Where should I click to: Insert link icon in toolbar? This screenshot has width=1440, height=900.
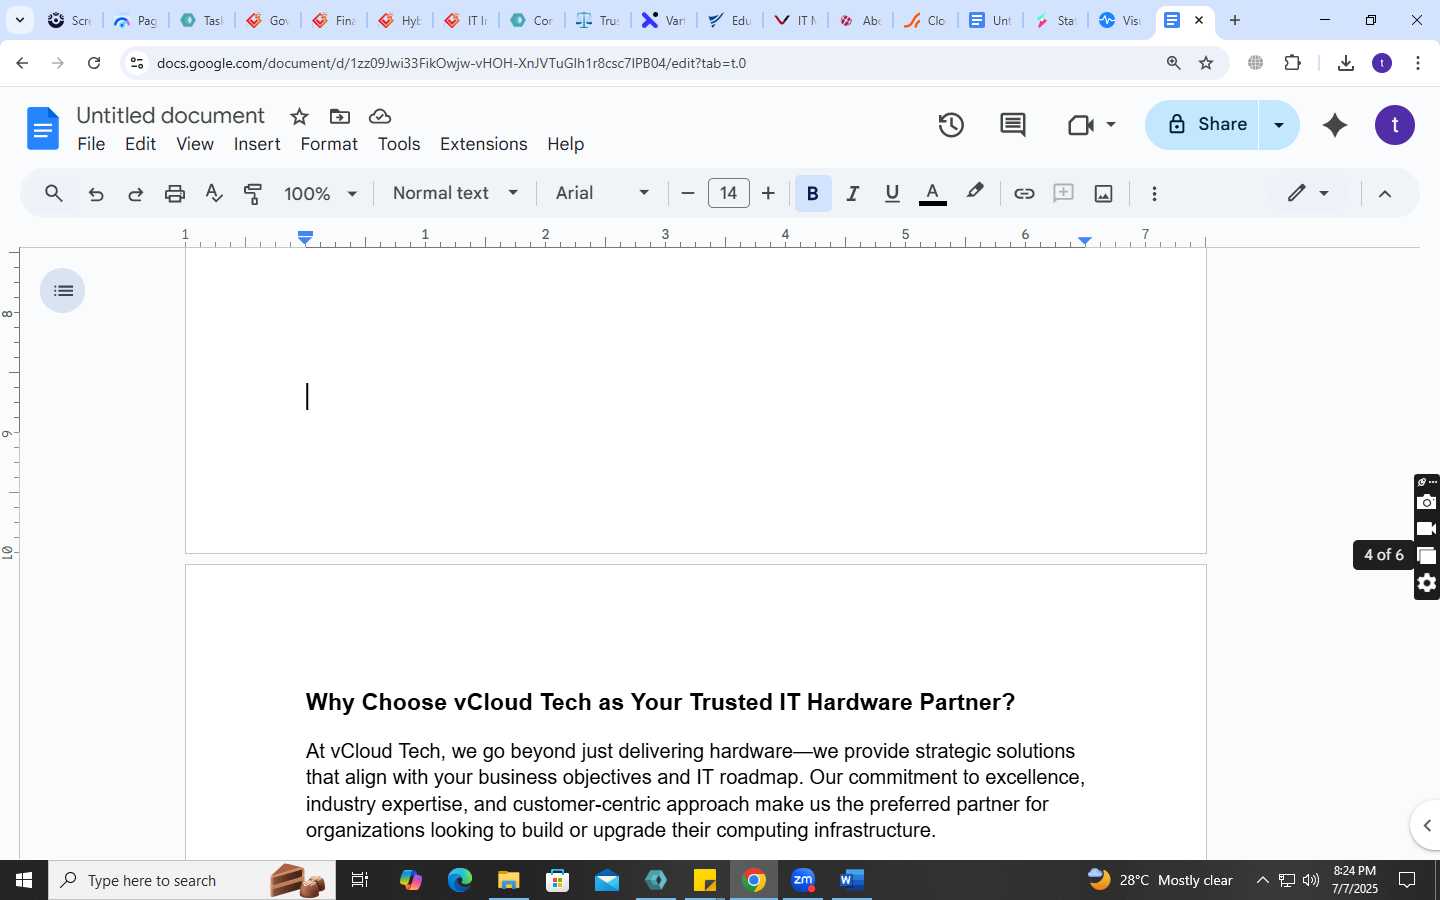[x=1024, y=194]
